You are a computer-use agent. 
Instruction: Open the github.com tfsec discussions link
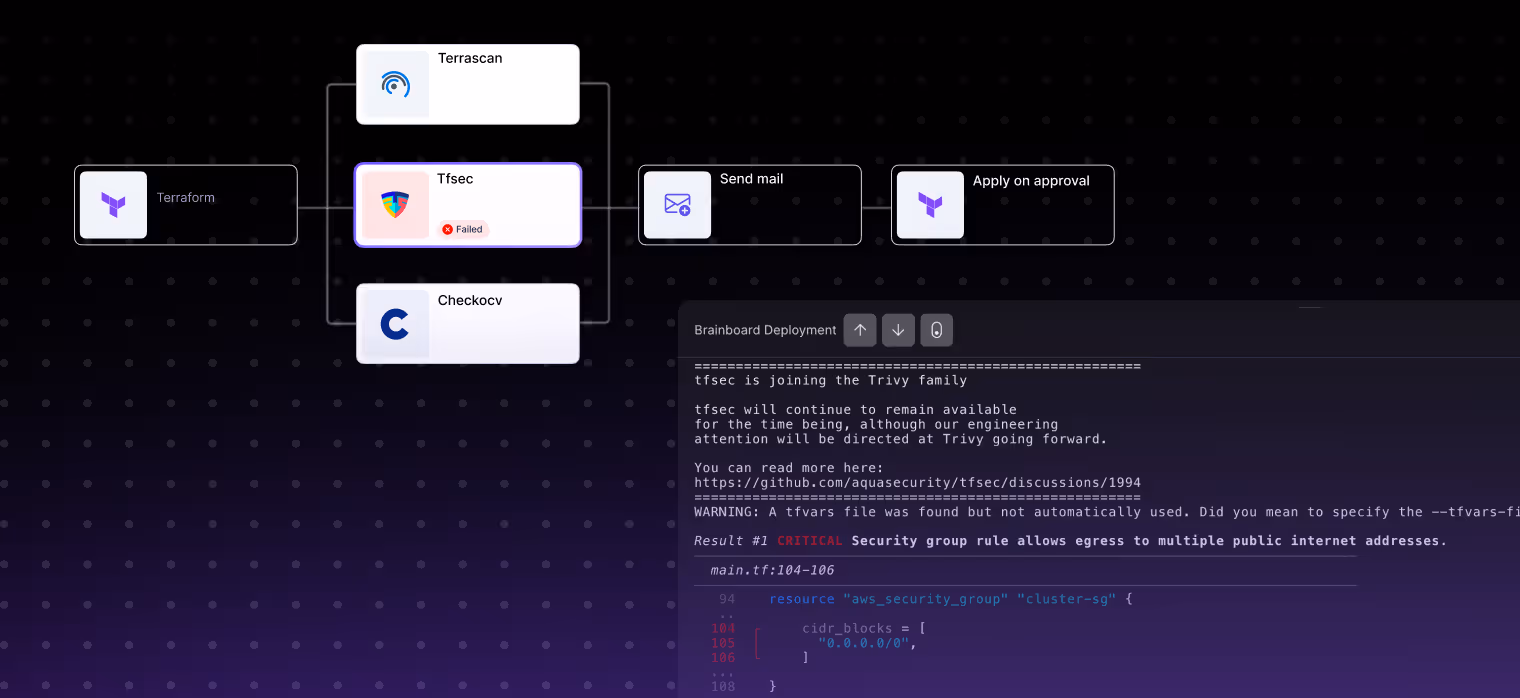pos(917,482)
